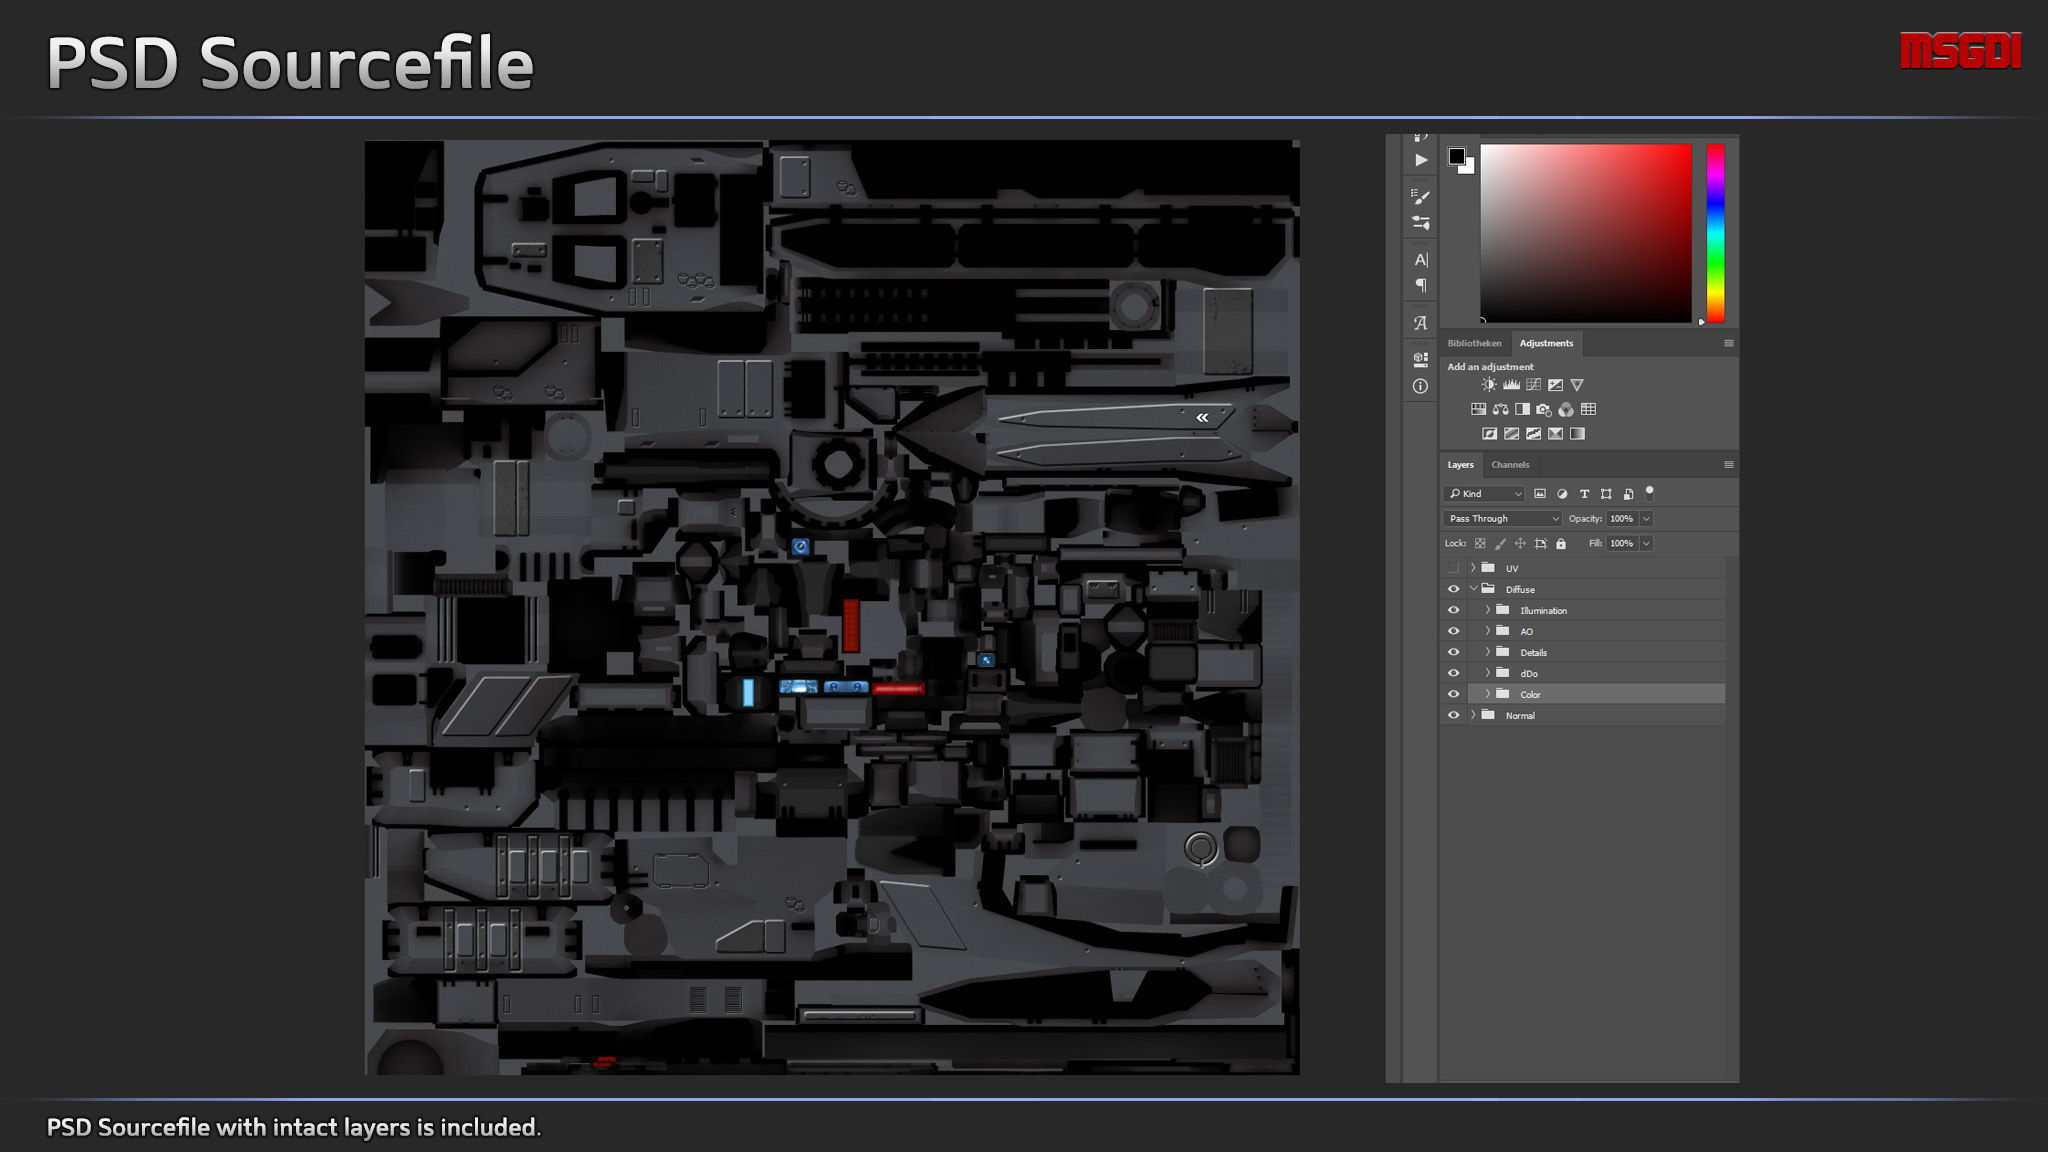Expand the AO layer group
This screenshot has height=1152, width=2048.
pyautogui.click(x=1488, y=631)
